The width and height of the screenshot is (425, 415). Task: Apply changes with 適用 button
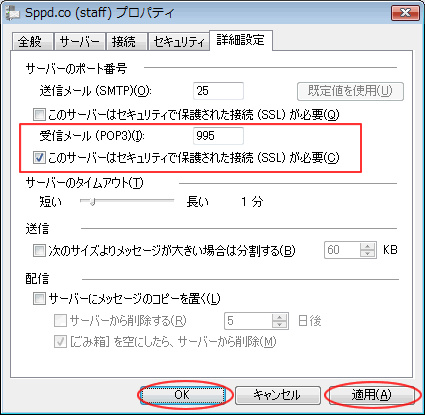tap(371, 395)
